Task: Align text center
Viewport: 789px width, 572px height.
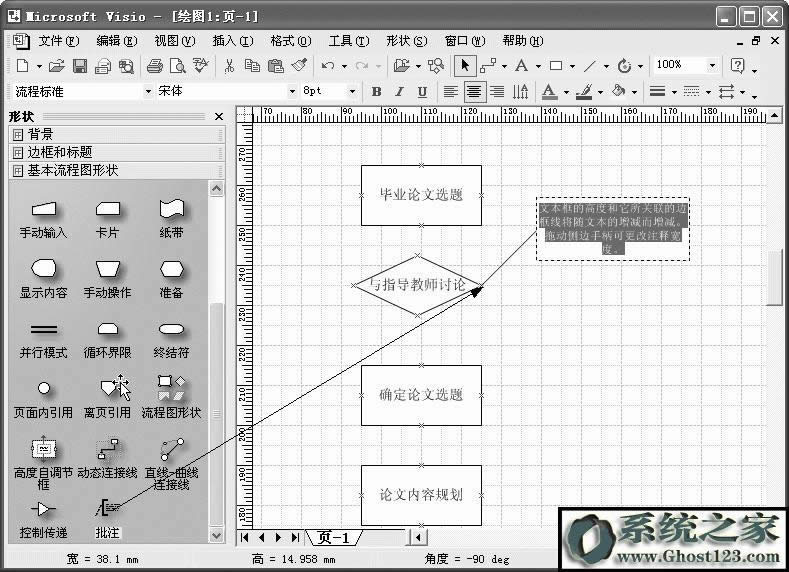Action: 474,92
